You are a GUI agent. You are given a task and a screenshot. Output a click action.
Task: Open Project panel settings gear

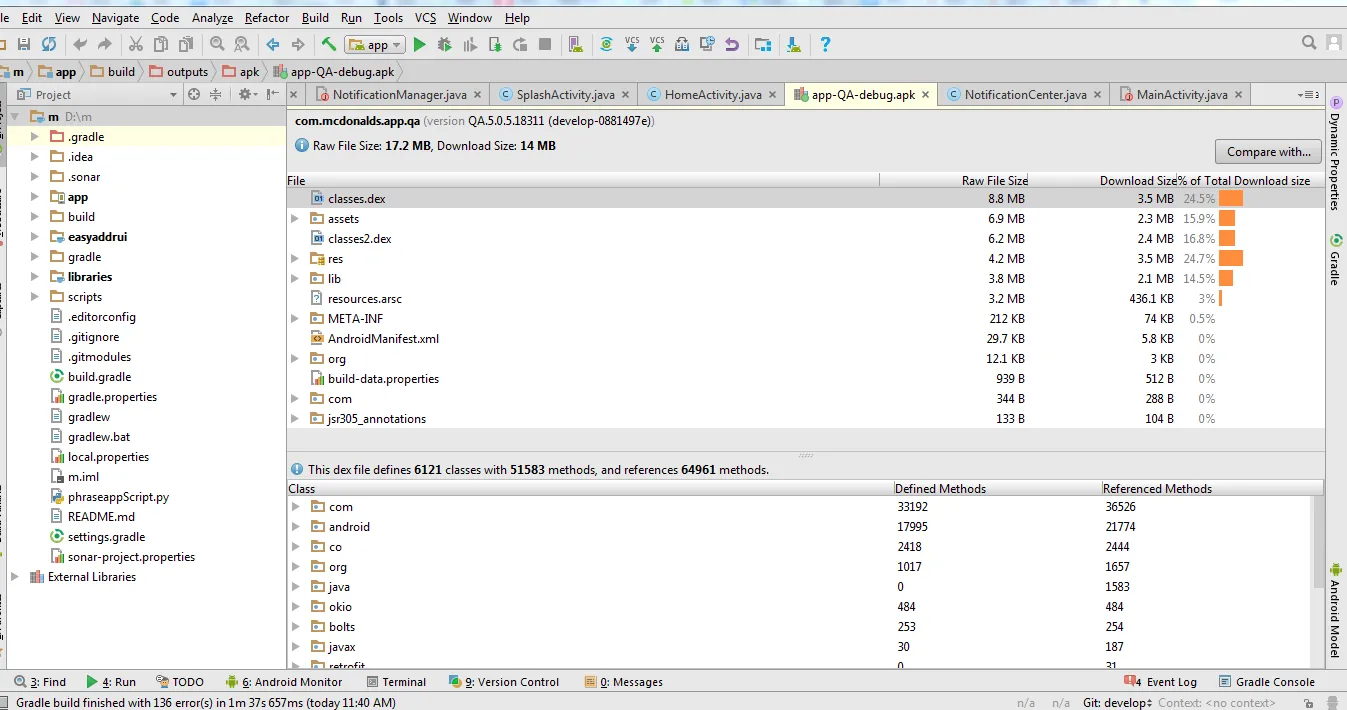(x=245, y=94)
